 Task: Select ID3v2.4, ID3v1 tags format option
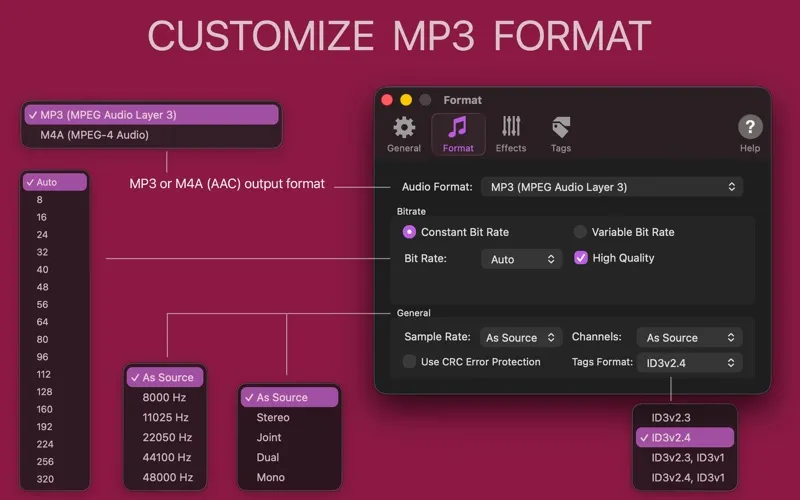[685, 478]
